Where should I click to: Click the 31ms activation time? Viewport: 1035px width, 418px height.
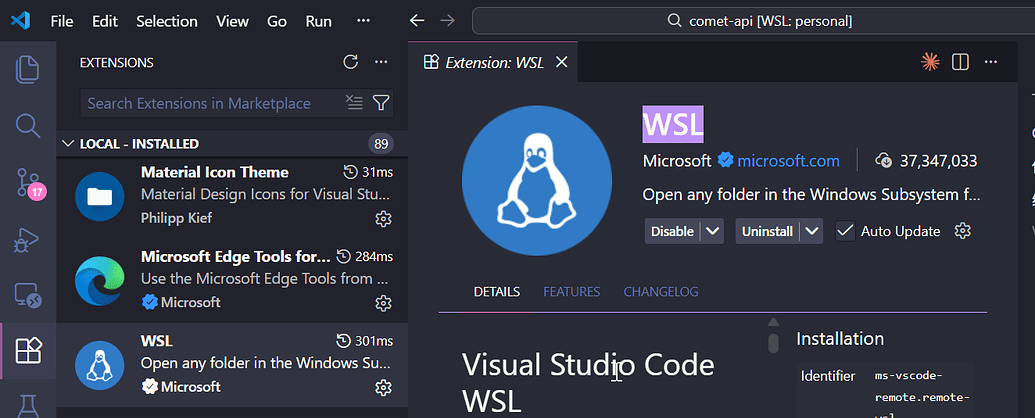pos(376,172)
